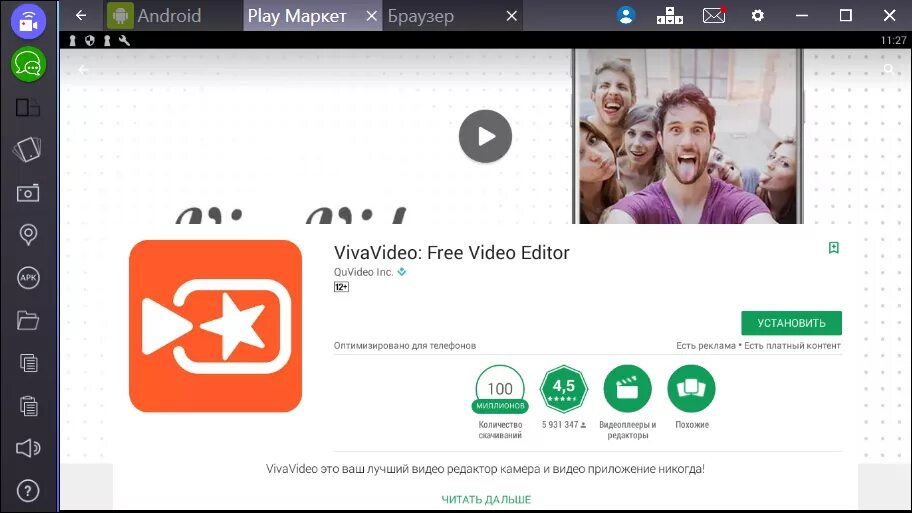This screenshot has height=513, width=912.
Task: Open the Video players and editors category
Action: 628,389
